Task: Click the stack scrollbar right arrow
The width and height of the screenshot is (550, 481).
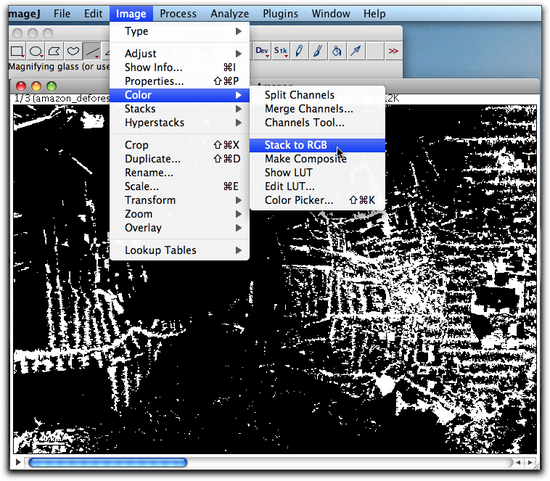Action: click(x=530, y=462)
